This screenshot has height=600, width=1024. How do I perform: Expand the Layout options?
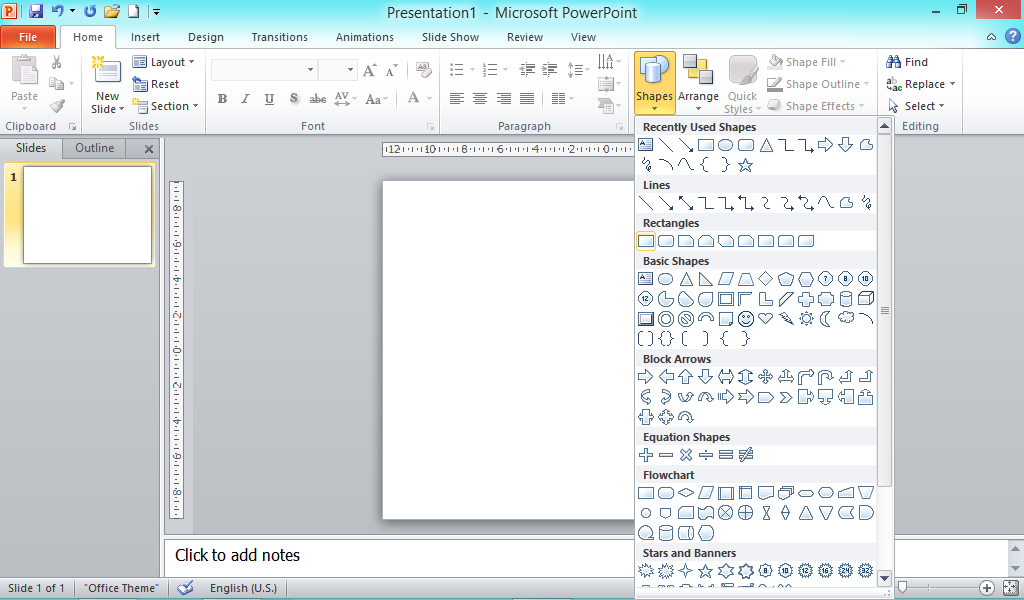coord(165,61)
